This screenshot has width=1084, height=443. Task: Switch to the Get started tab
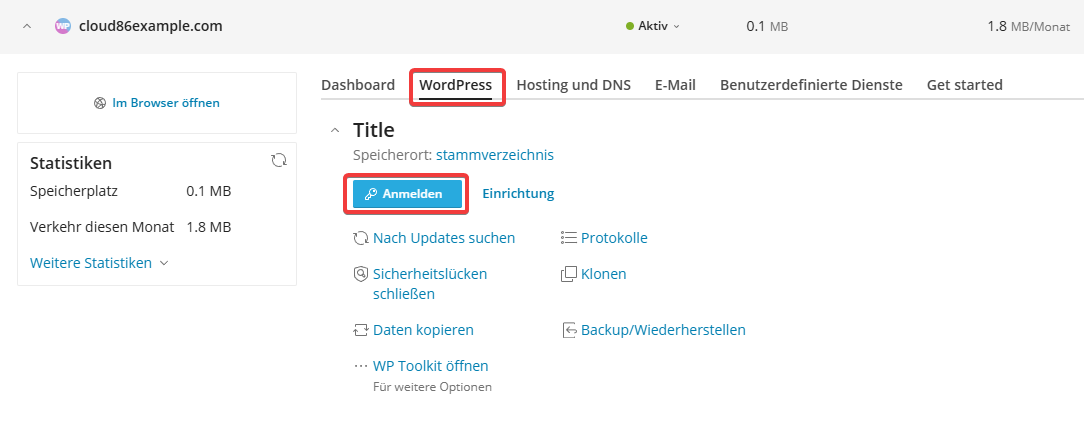[x=964, y=85]
